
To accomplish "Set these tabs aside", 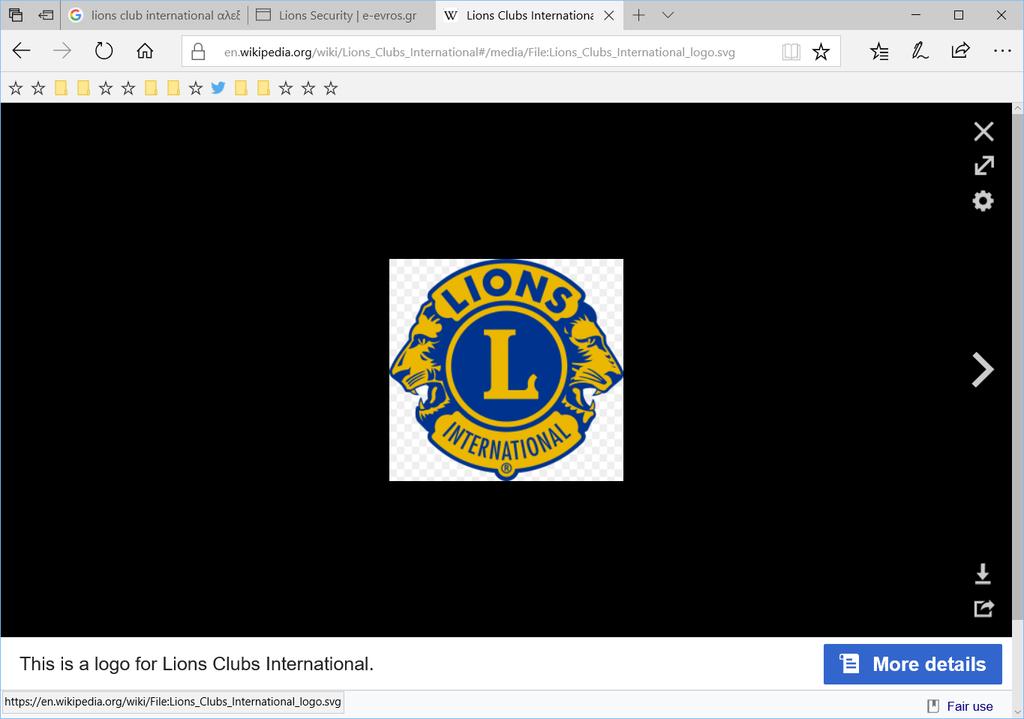I will point(46,15).
